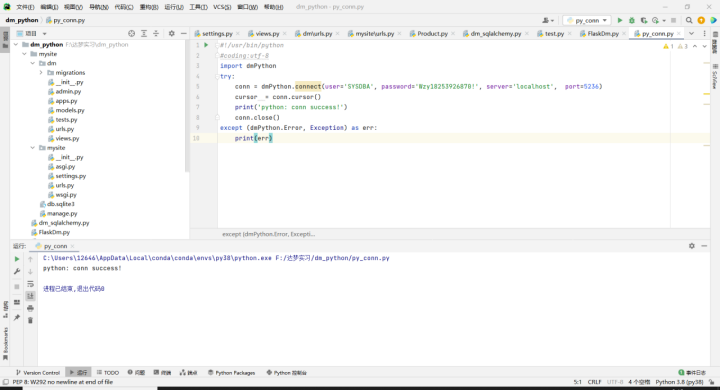Go to next highlighted error arrow
This screenshot has height=390, width=720.
click(x=705, y=46)
